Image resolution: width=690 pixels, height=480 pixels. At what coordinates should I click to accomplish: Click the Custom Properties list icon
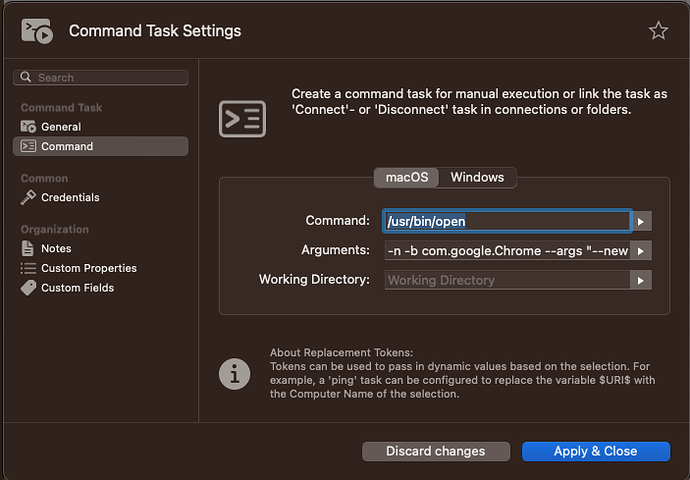tap(28, 268)
